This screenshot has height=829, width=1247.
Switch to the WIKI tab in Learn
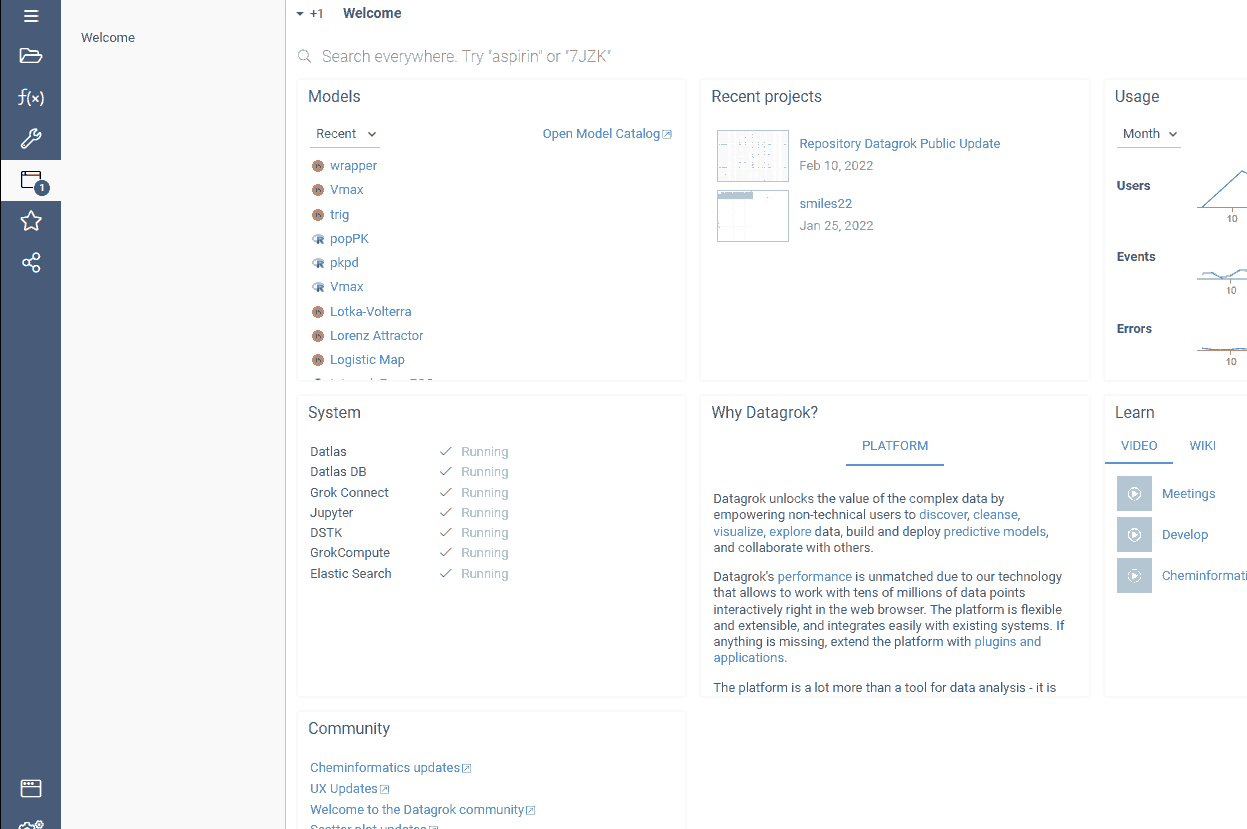point(1202,445)
